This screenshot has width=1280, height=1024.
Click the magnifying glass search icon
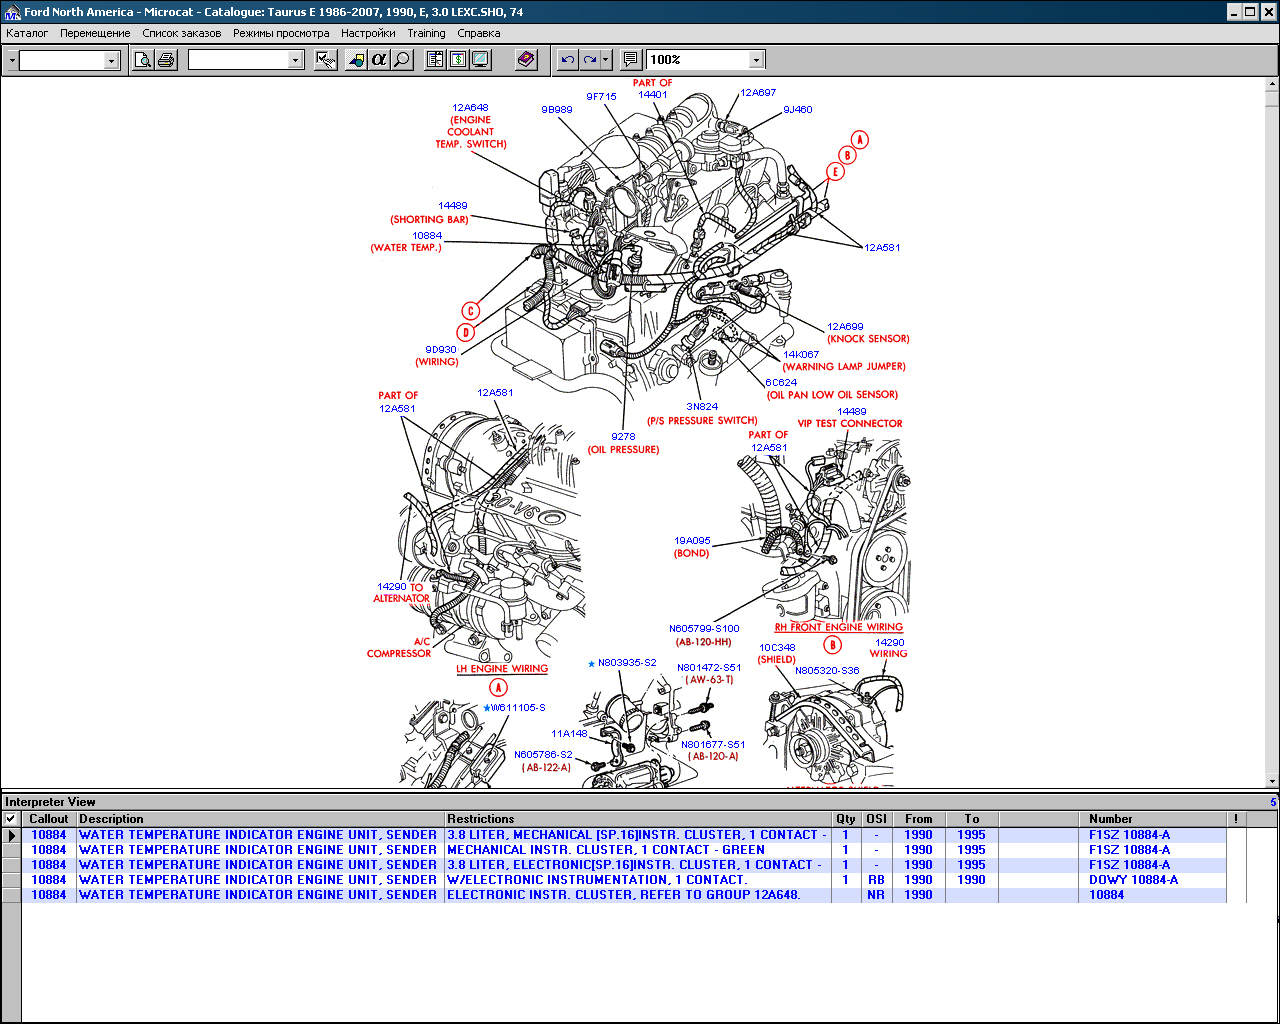coord(401,60)
